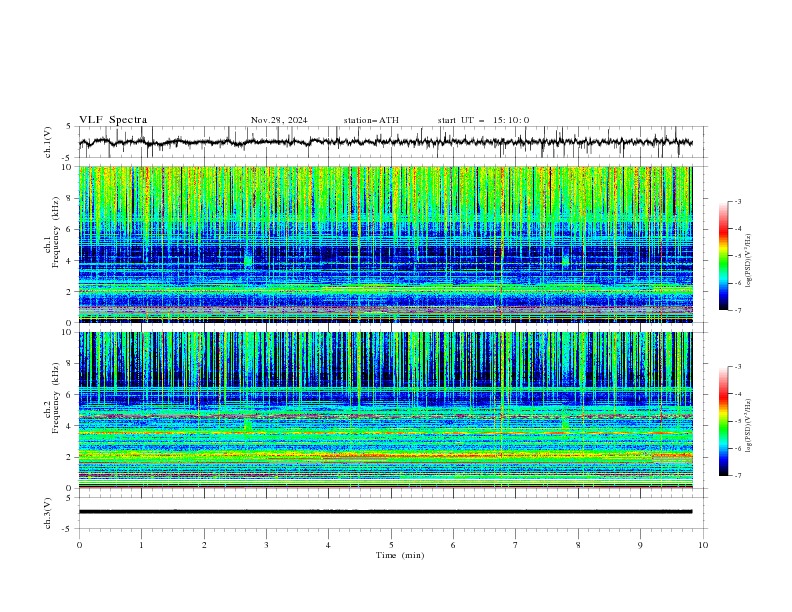Image resolution: width=792 pixels, height=612 pixels.
Task: Click the upper color bar beside ch.1 spectrogram
Action: (x=723, y=256)
